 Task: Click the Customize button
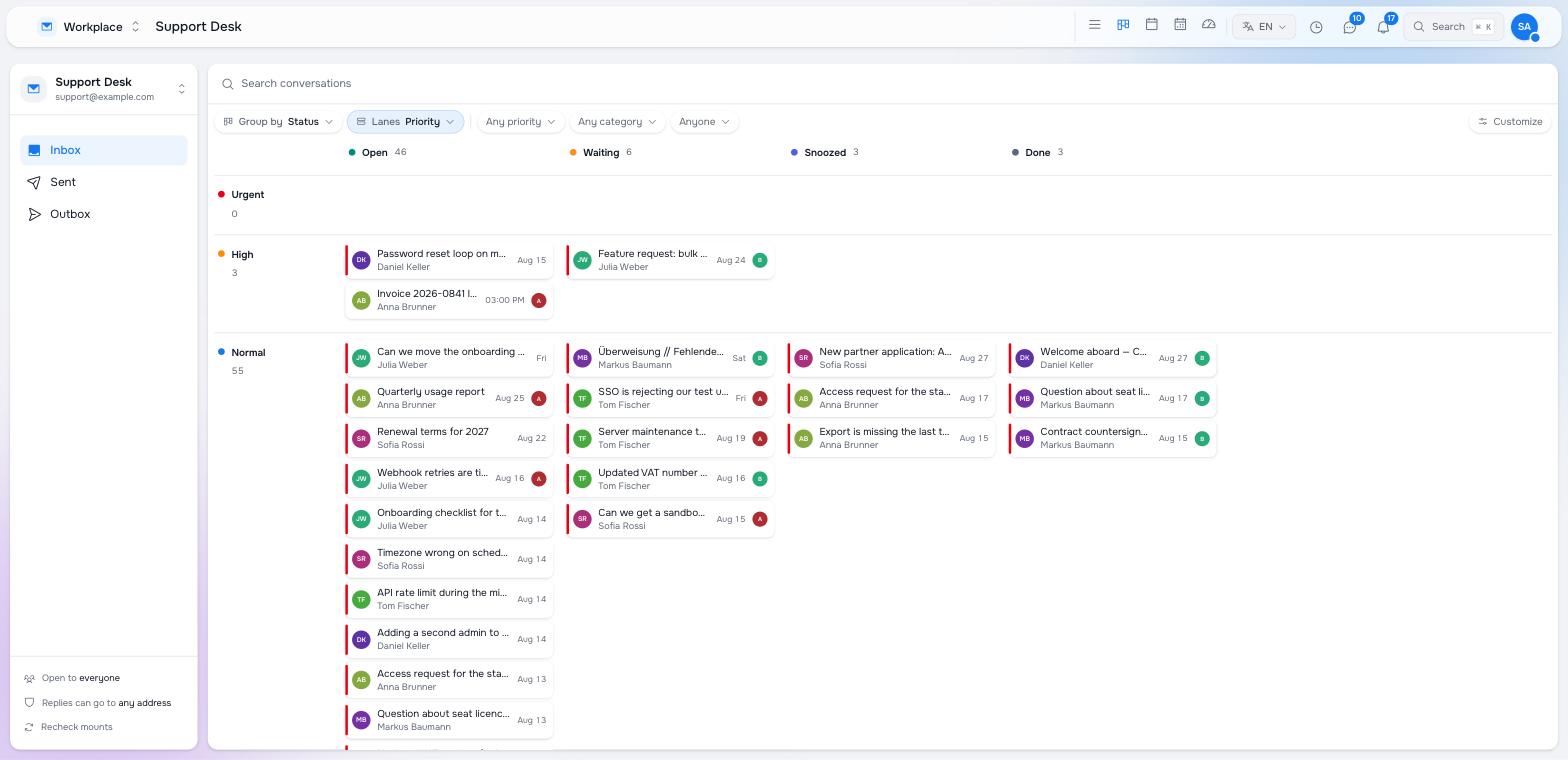pos(1510,122)
